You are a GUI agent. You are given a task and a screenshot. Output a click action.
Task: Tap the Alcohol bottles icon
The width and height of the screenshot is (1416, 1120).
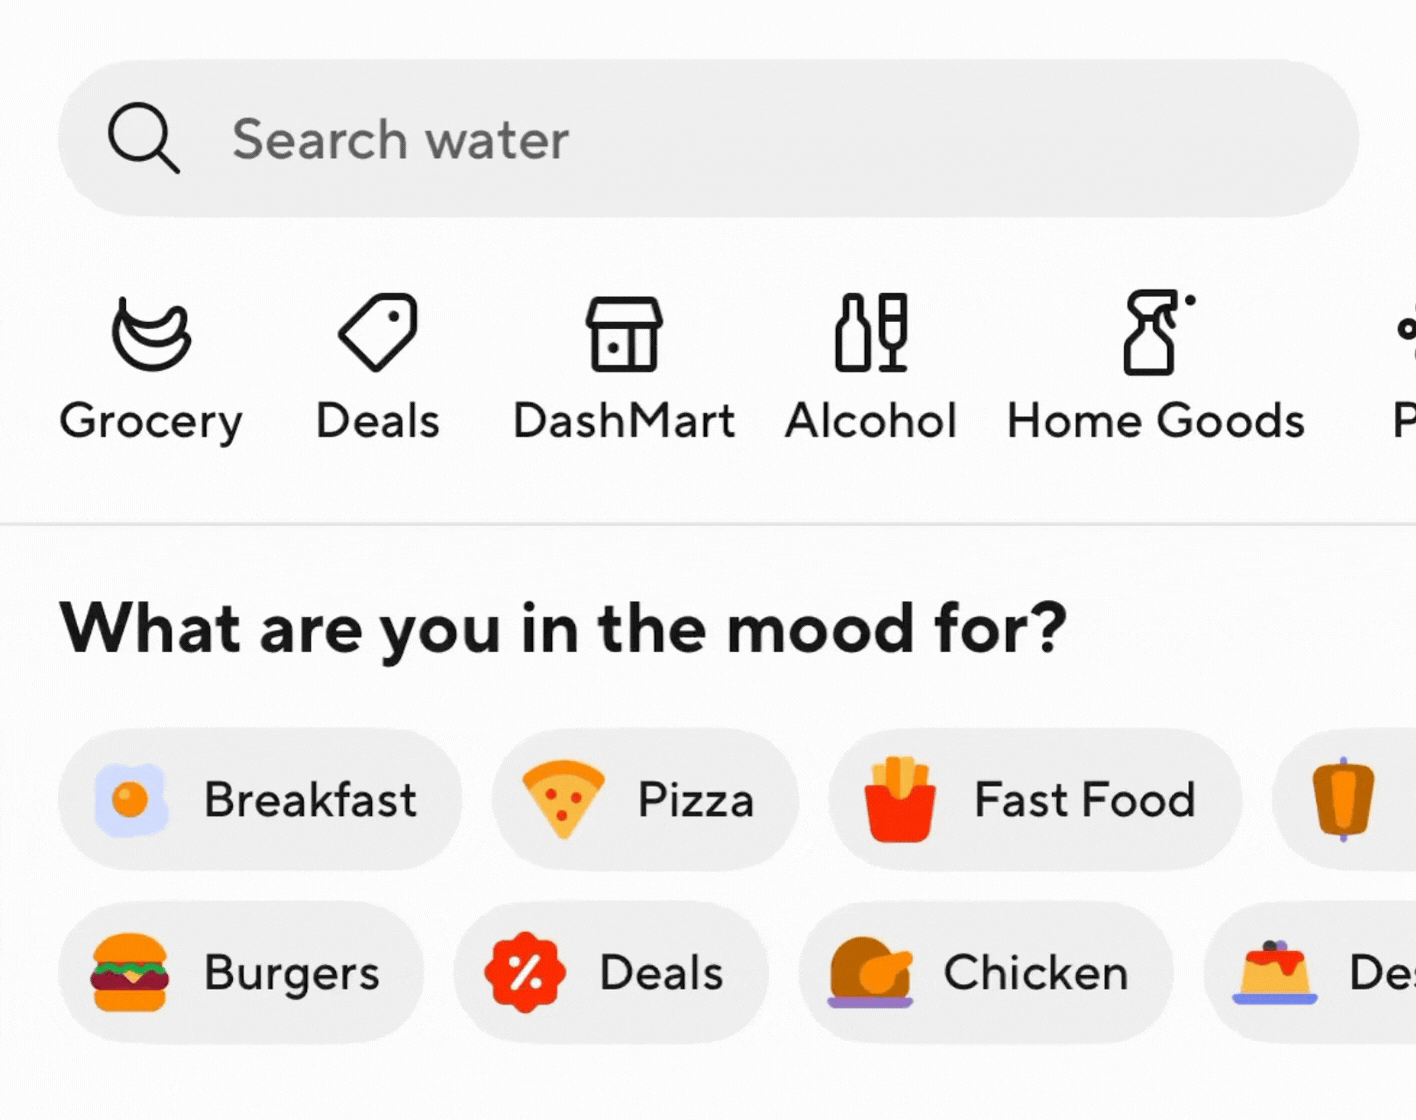tap(870, 335)
